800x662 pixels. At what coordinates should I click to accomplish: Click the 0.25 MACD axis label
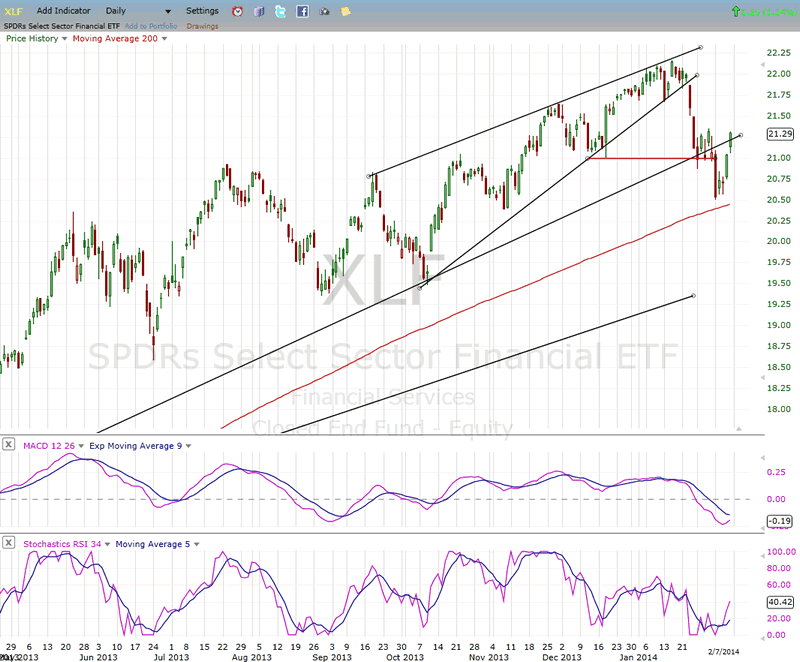pos(776,472)
